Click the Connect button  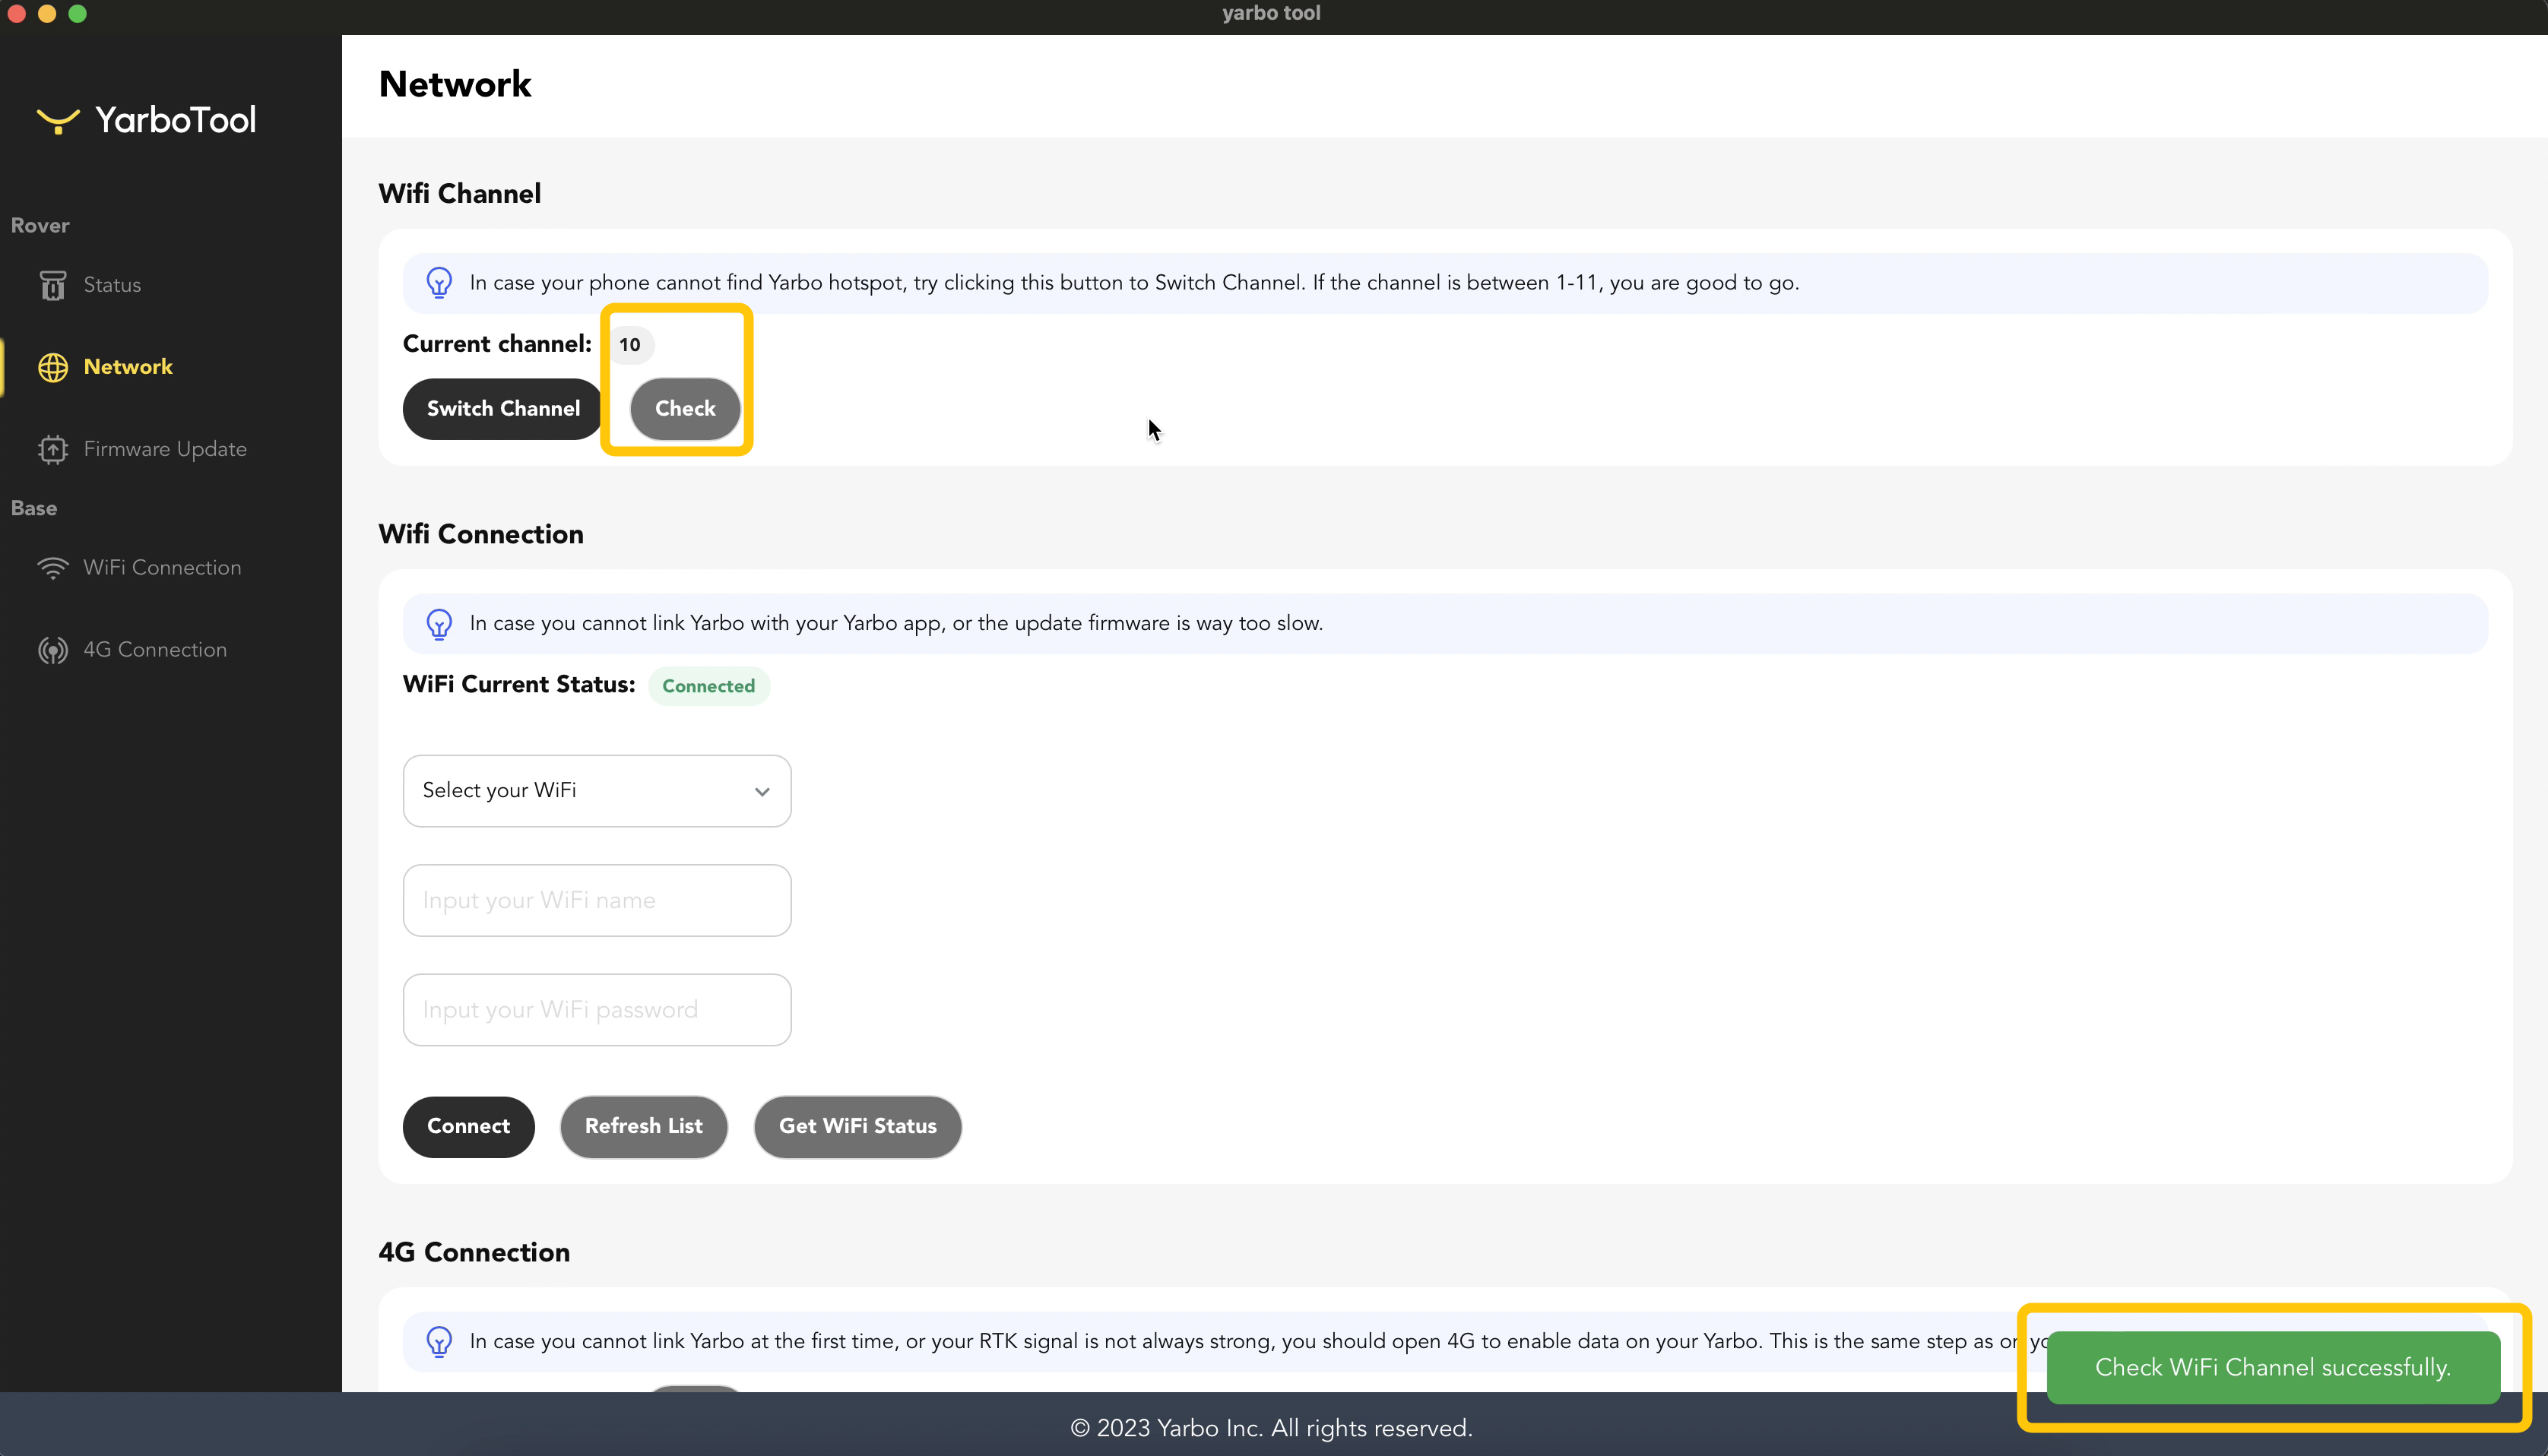(468, 1126)
